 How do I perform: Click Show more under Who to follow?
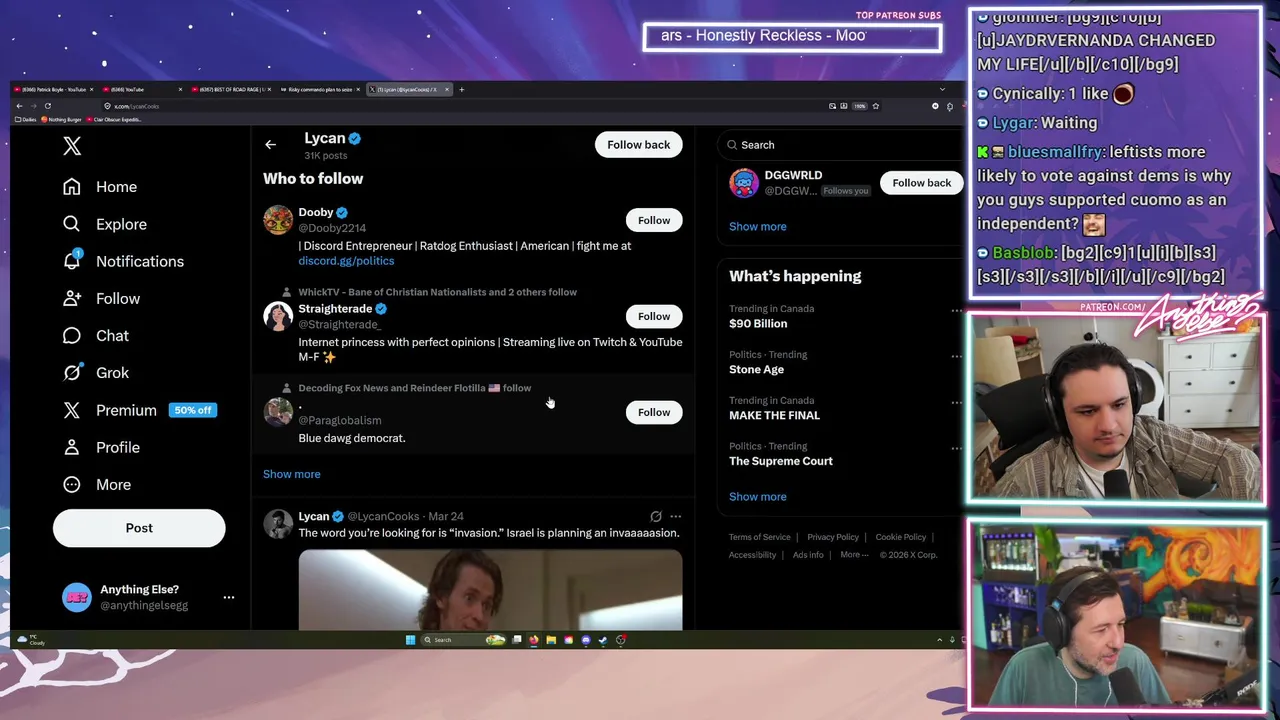(x=292, y=474)
